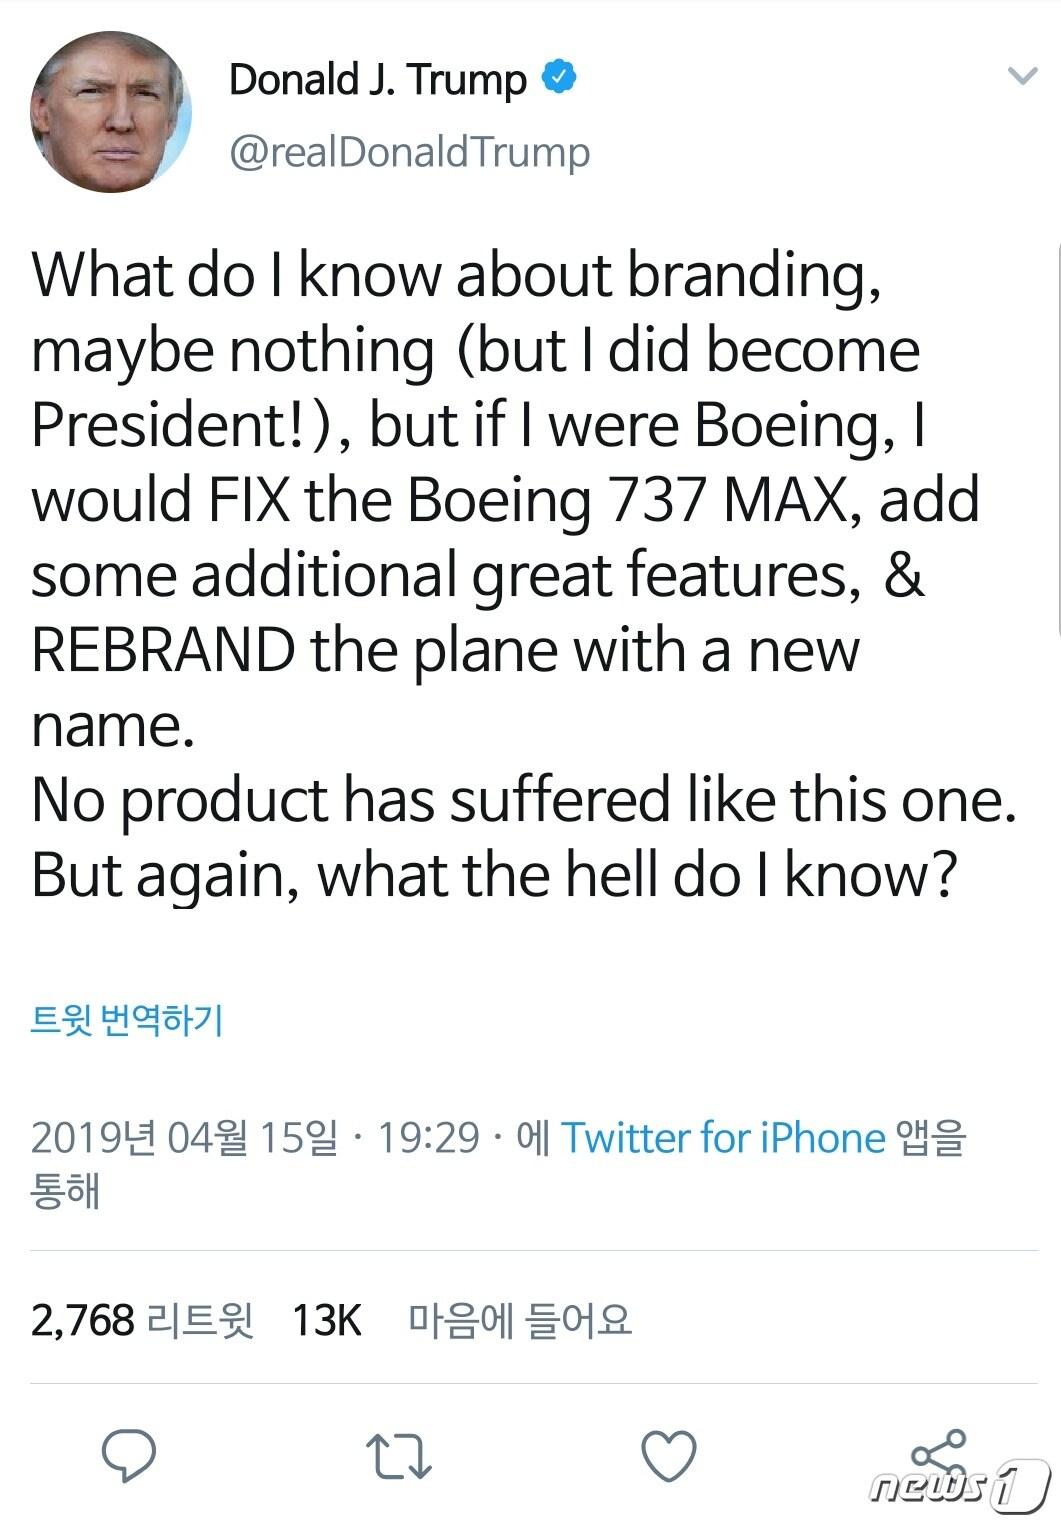Click the blue verified badge
1061x1526 pixels.
tap(559, 78)
